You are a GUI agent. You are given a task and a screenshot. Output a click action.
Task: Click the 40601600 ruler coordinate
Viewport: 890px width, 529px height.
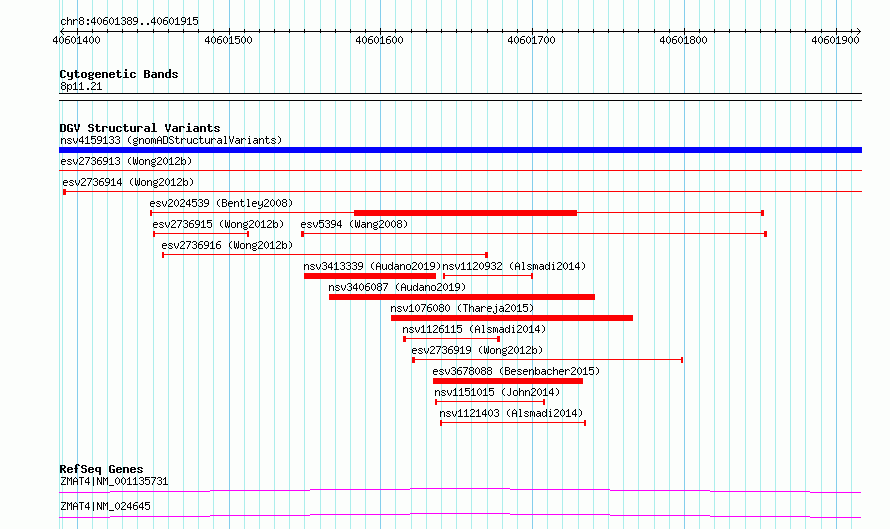[x=379, y=40]
